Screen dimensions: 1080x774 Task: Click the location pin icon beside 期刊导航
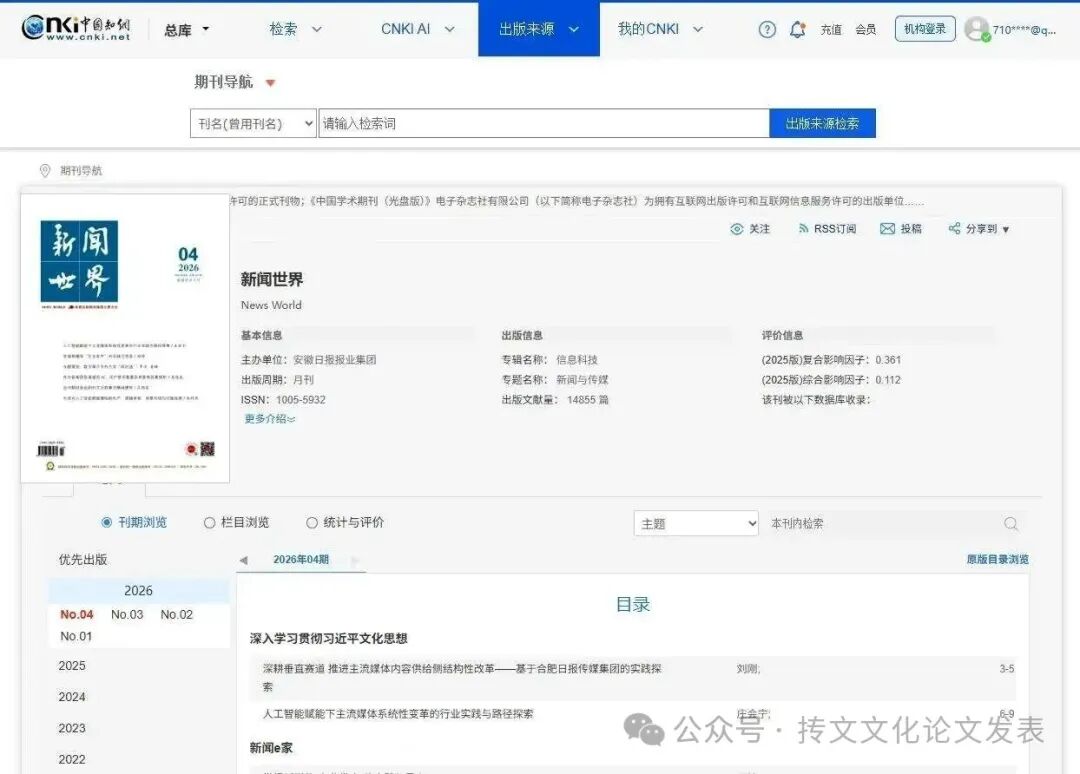[45, 170]
